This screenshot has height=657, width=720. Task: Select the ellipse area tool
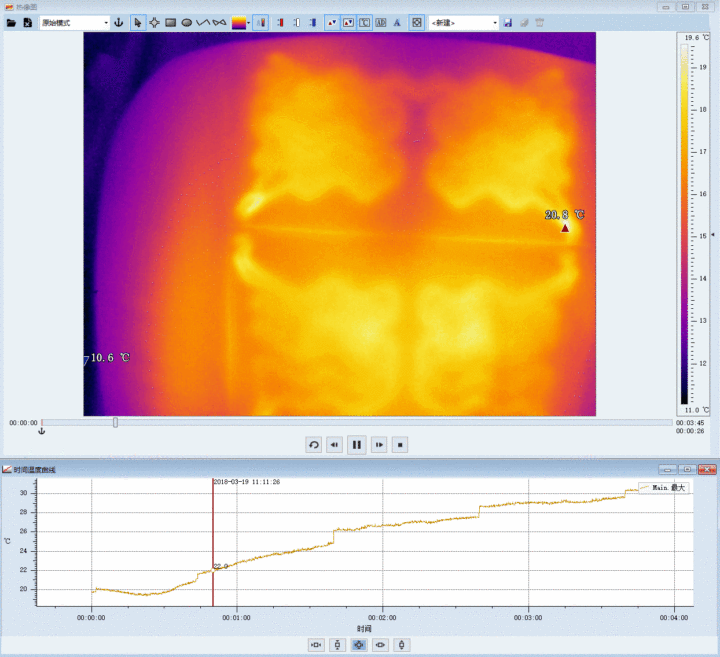click(x=186, y=22)
